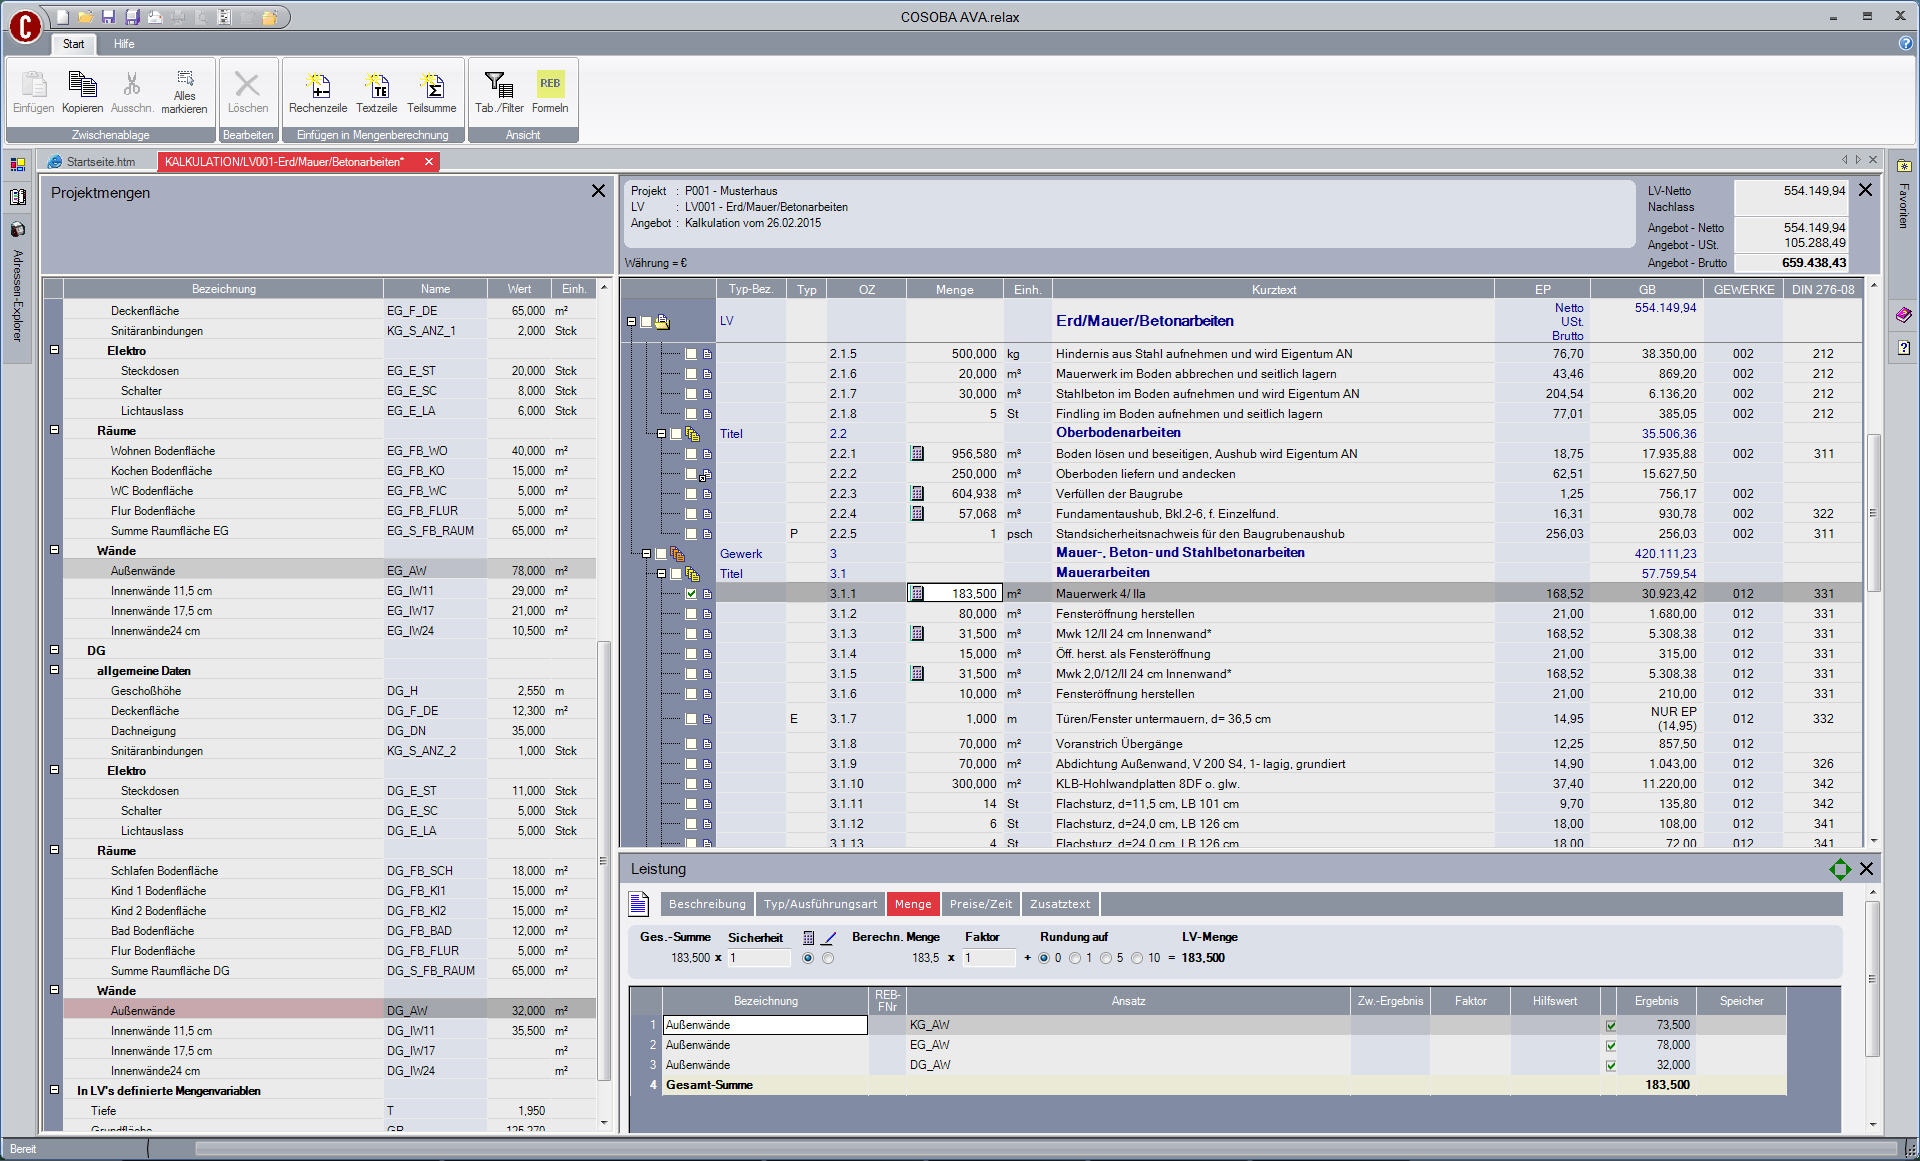Viewport: 1920px width, 1161px height.
Task: Select Rundung auf 1 radio button
Action: [1075, 958]
